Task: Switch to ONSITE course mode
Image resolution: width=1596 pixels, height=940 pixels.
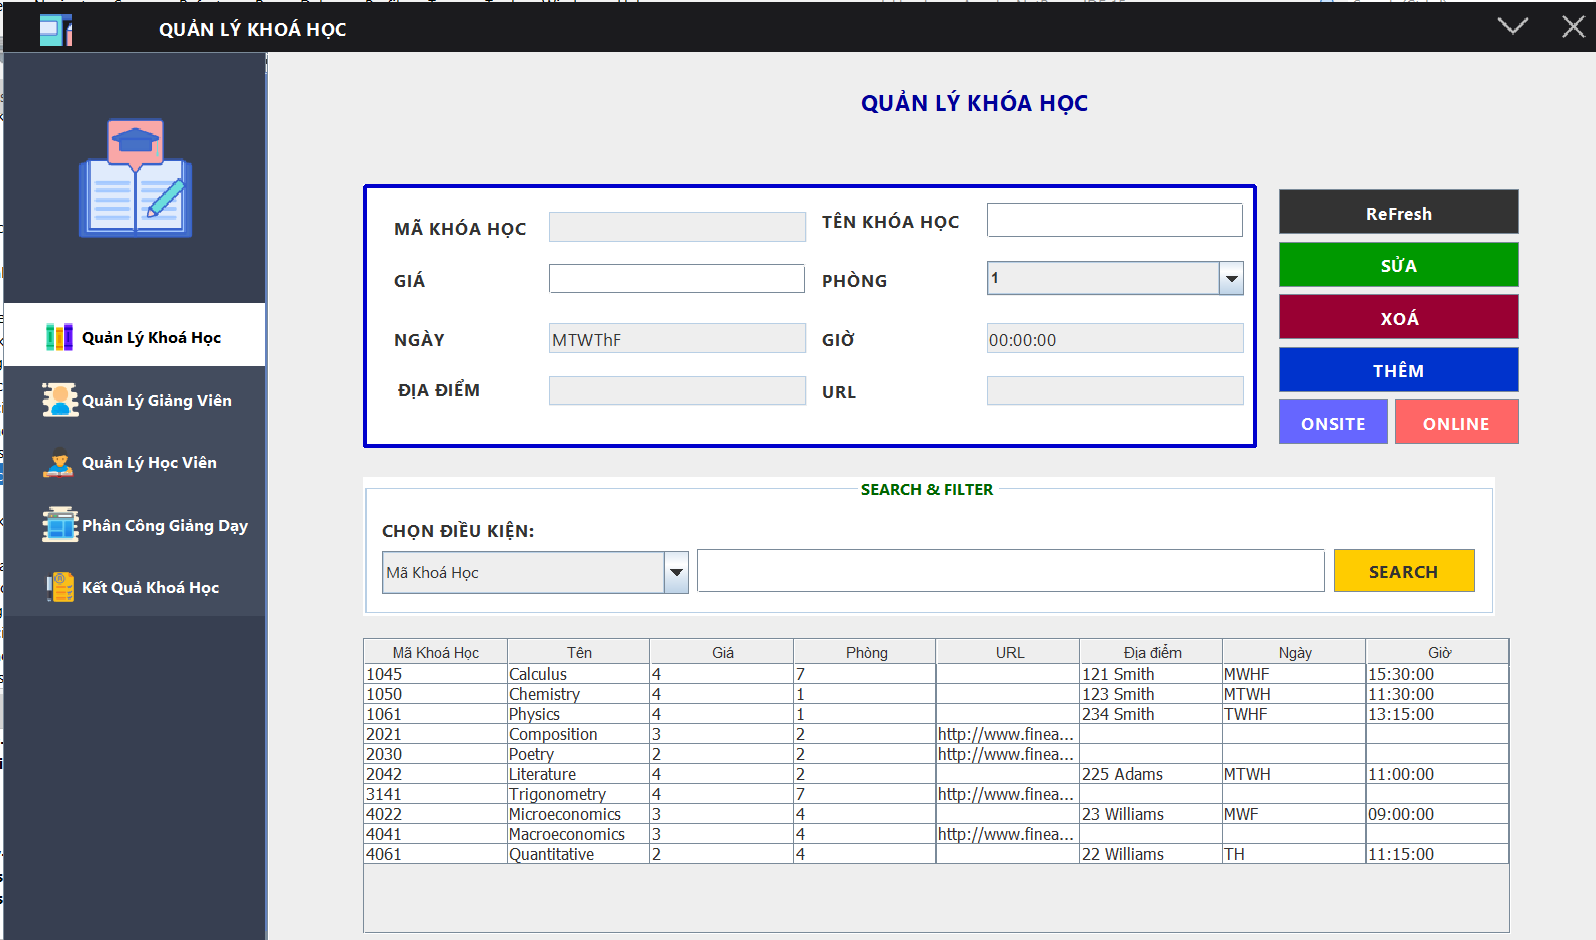Action: 1332,423
